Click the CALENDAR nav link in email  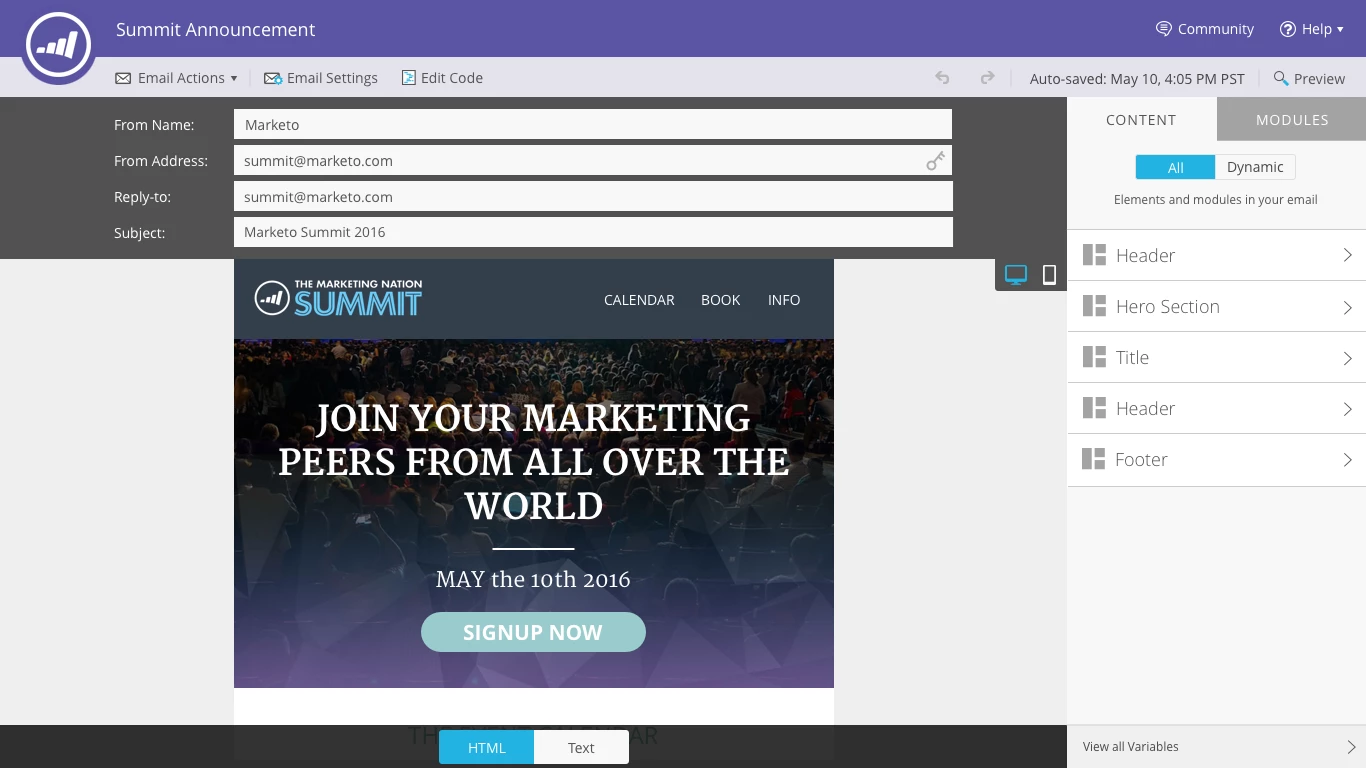pyautogui.click(x=639, y=300)
